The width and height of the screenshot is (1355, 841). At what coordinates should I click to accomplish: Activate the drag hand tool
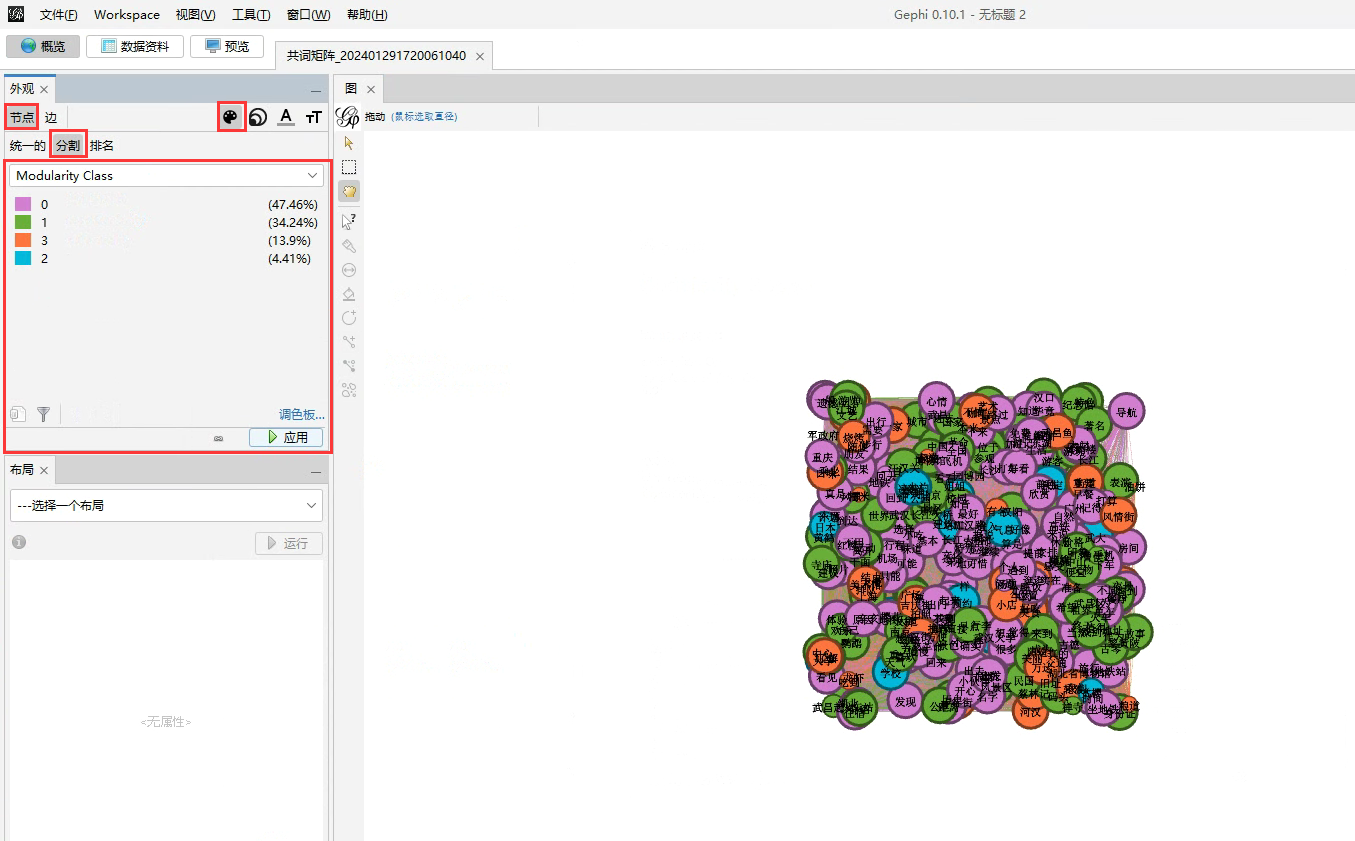(x=348, y=191)
